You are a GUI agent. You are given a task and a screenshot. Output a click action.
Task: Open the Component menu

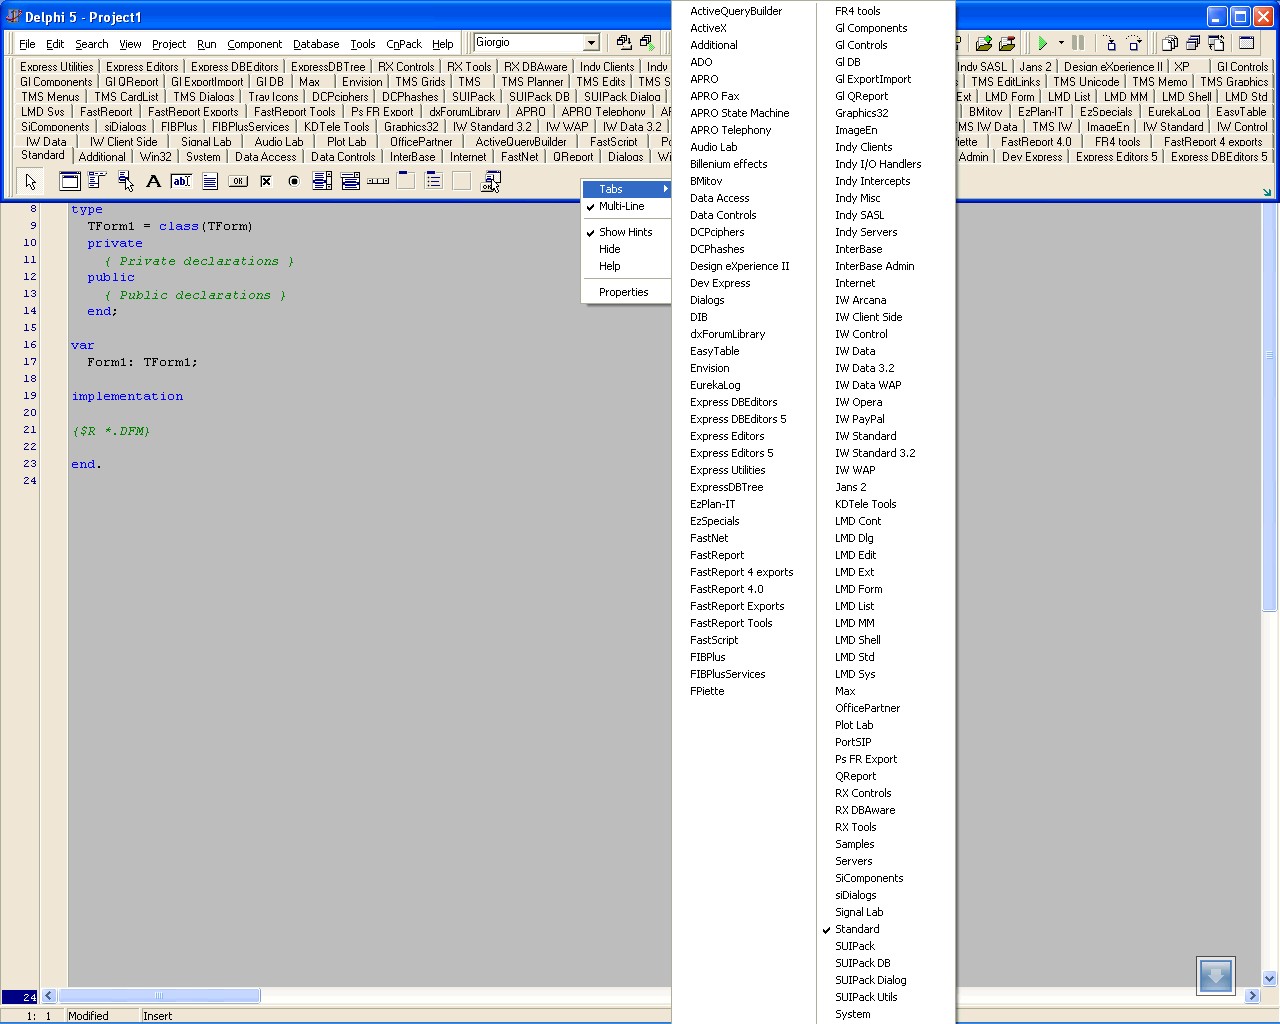(254, 44)
